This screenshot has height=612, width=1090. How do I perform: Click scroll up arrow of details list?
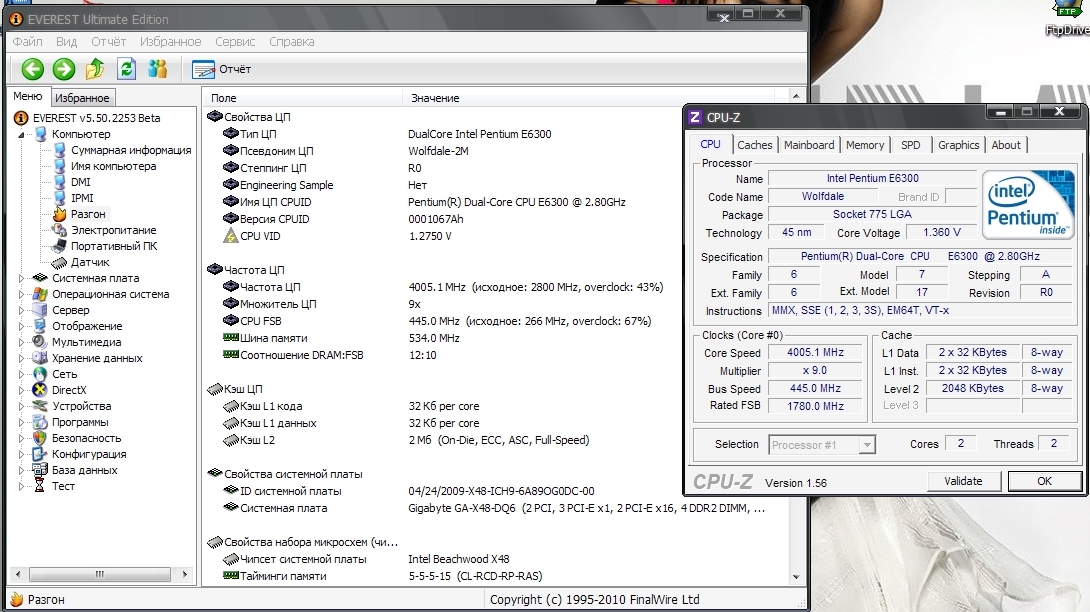point(796,96)
